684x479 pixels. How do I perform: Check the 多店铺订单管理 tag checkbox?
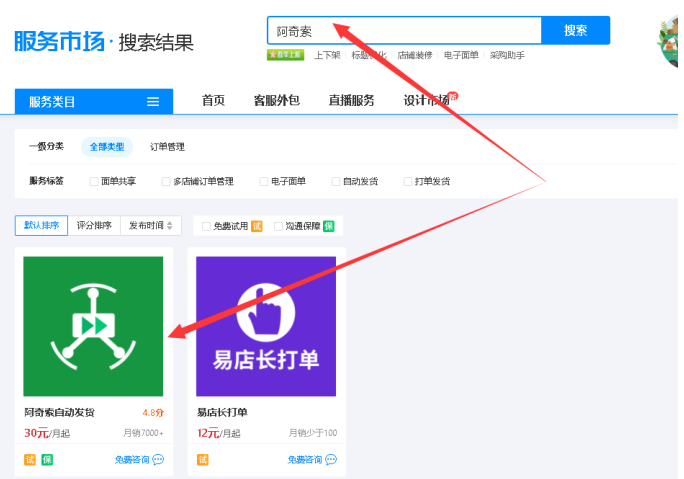click(x=166, y=181)
